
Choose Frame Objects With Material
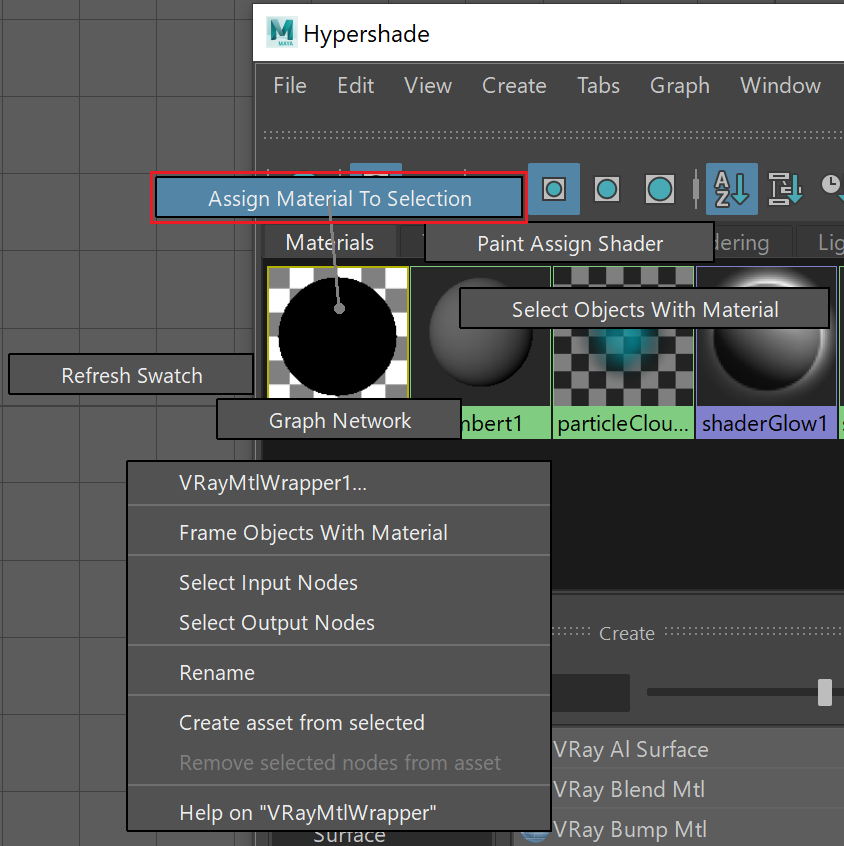pyautogui.click(x=339, y=533)
